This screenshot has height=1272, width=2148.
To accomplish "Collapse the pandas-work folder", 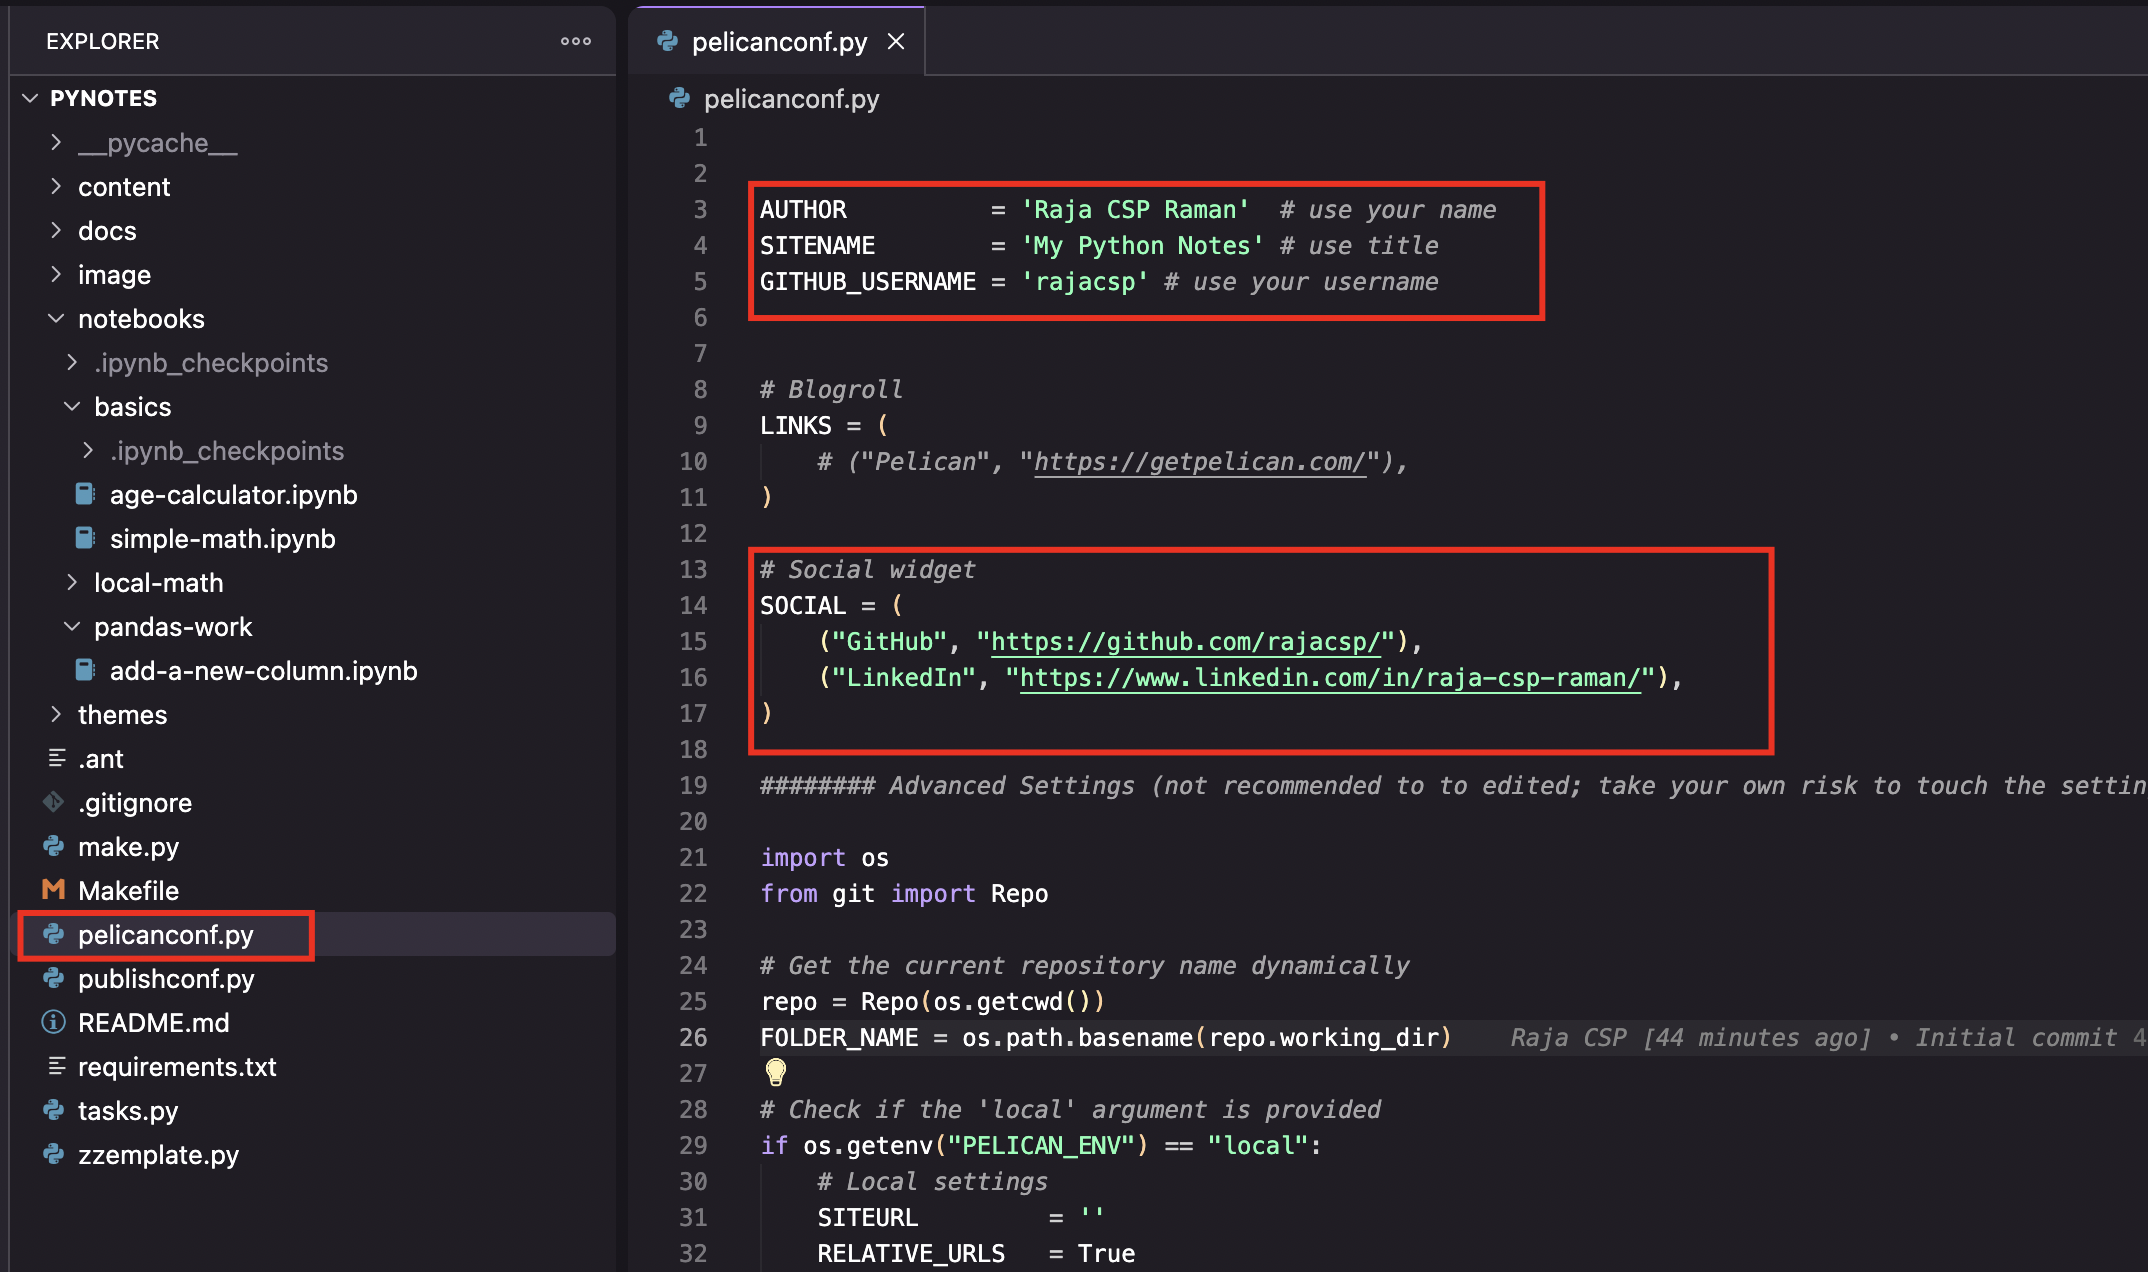I will click(72, 626).
